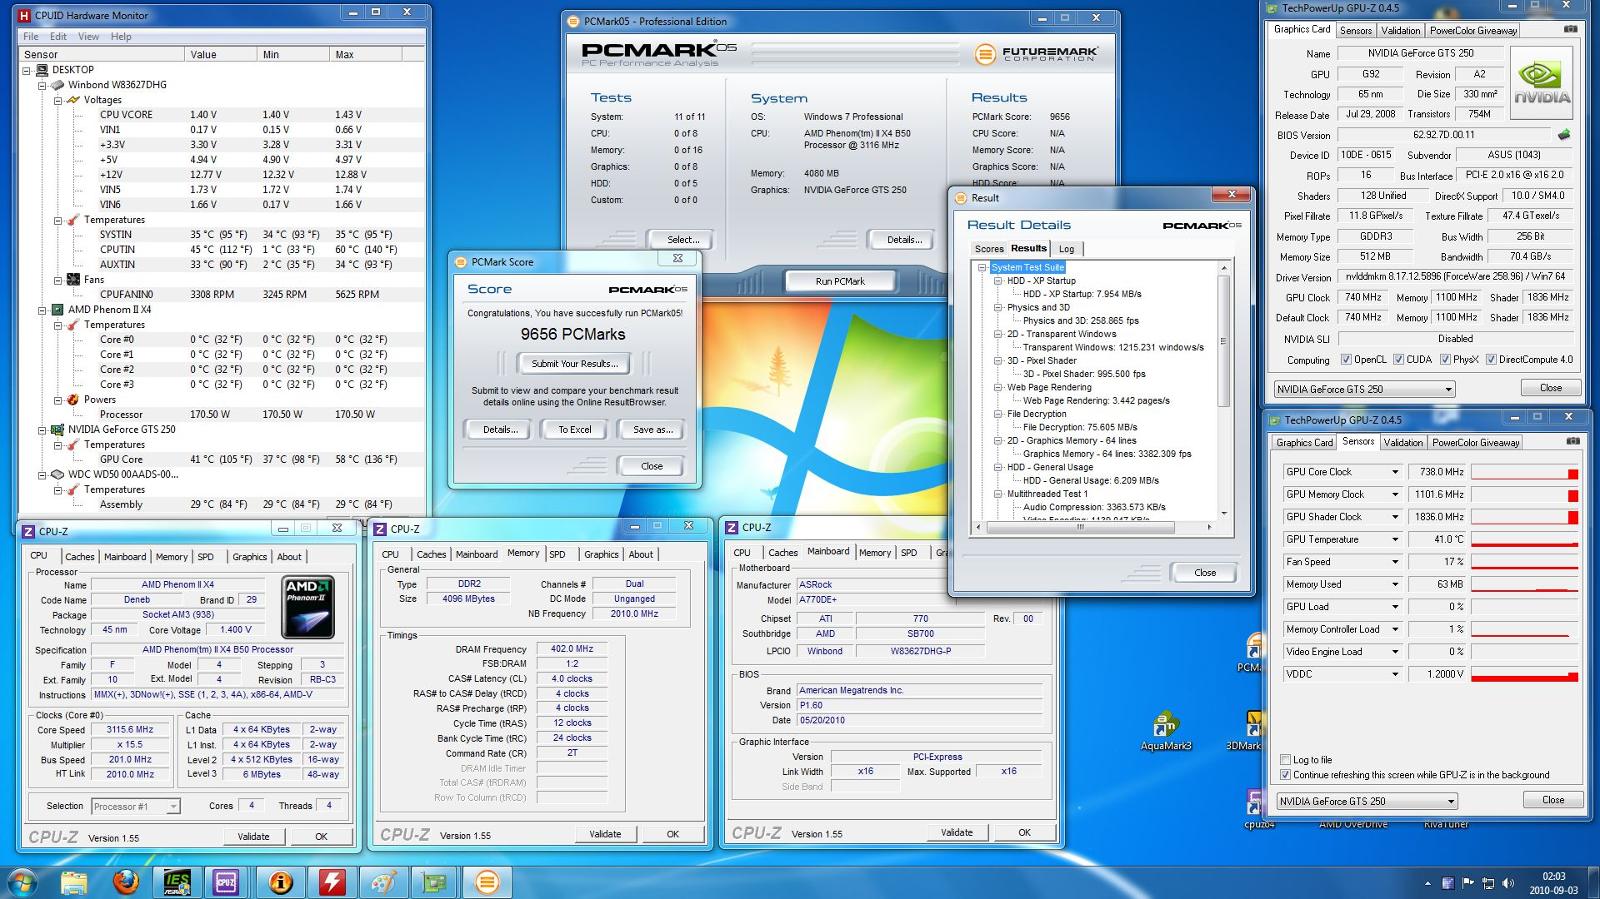This screenshot has height=899, width=1600.
Task: Open the File menu in HWMonitor
Action: pos(31,36)
